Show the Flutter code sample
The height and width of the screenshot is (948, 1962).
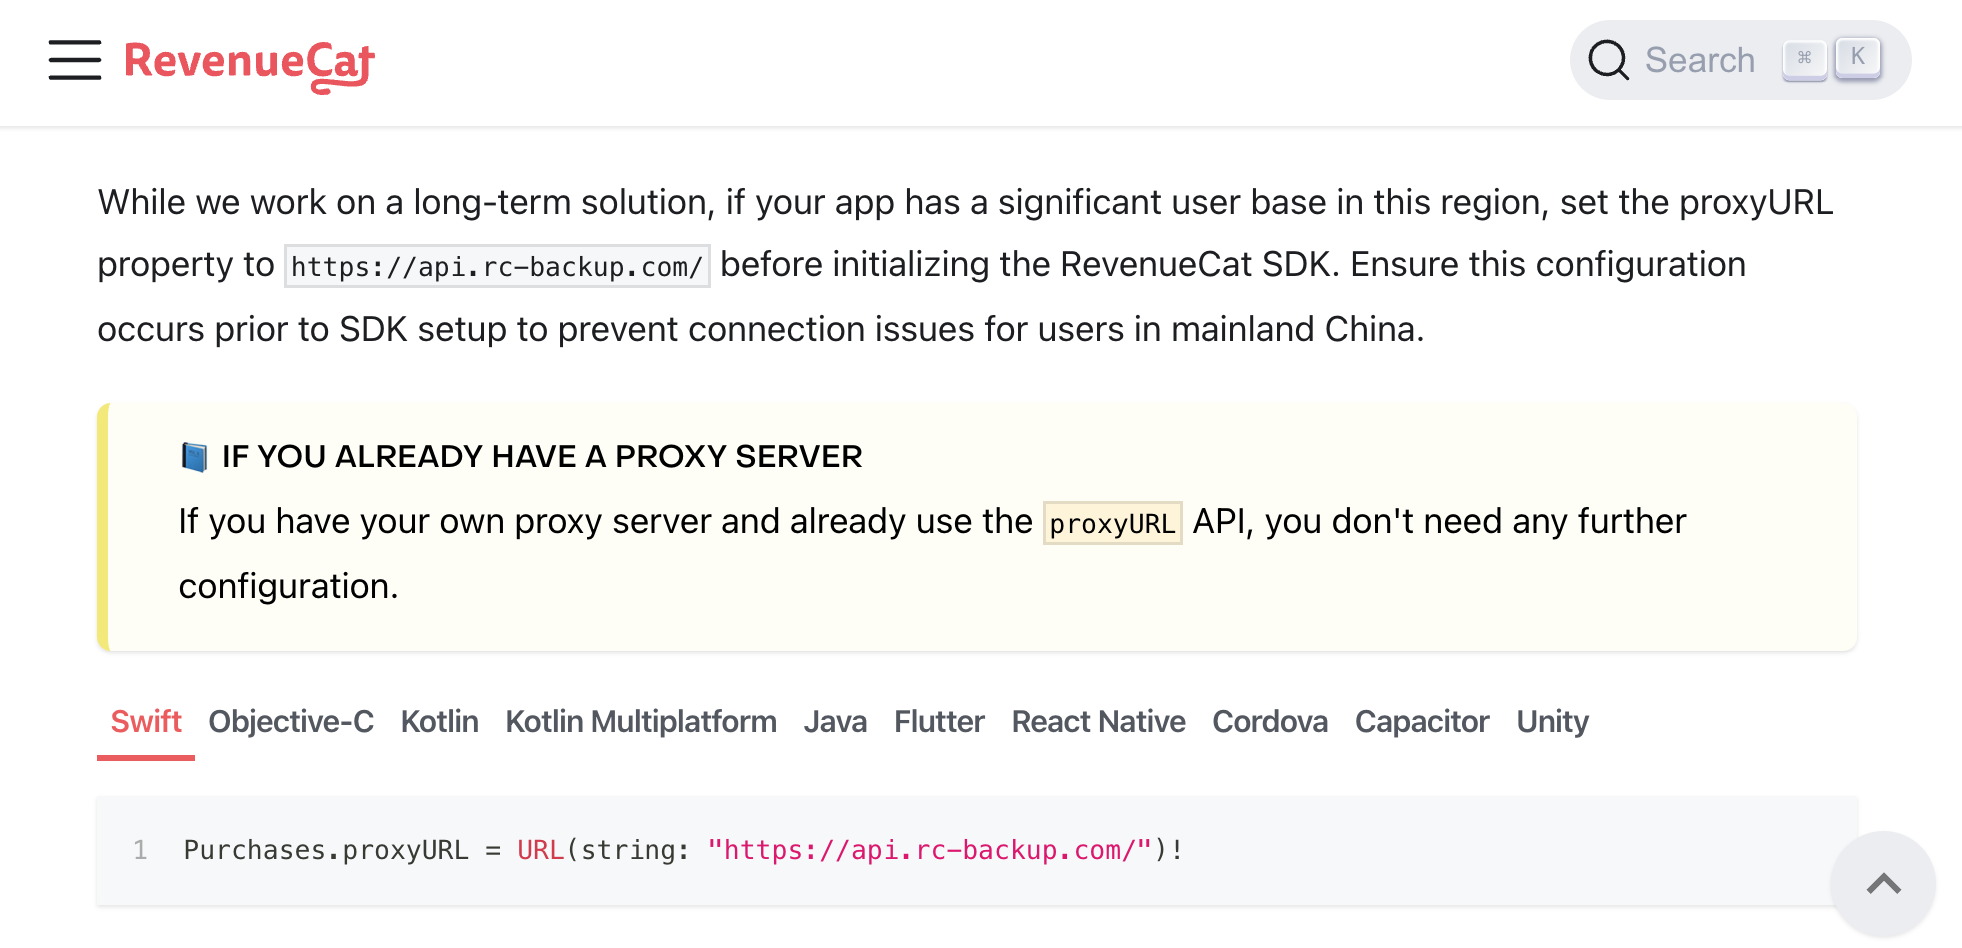pos(939,722)
